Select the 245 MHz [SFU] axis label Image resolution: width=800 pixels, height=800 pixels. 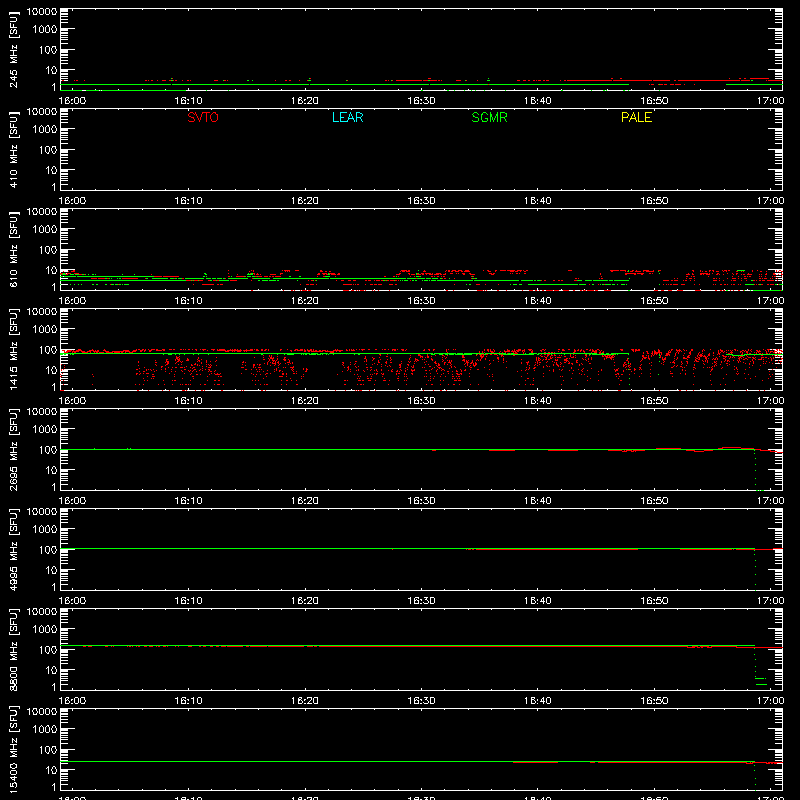[x=13, y=49]
